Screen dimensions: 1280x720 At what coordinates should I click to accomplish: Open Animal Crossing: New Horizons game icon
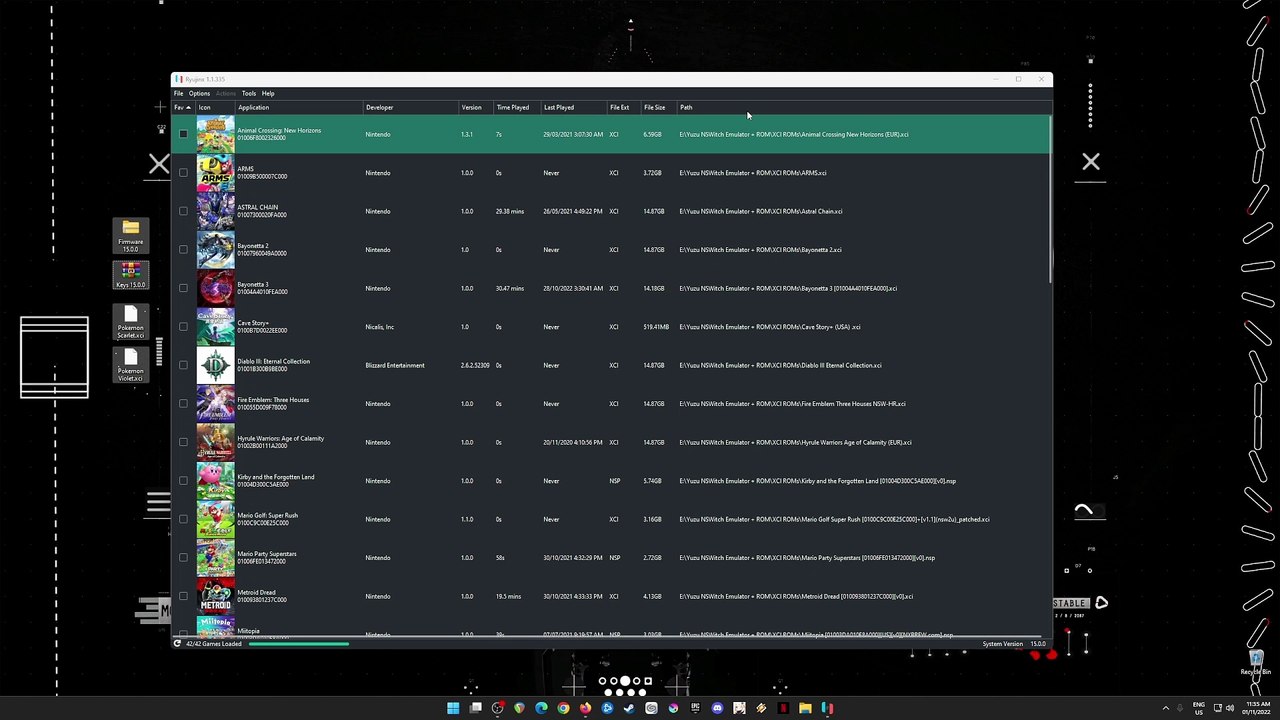point(215,134)
